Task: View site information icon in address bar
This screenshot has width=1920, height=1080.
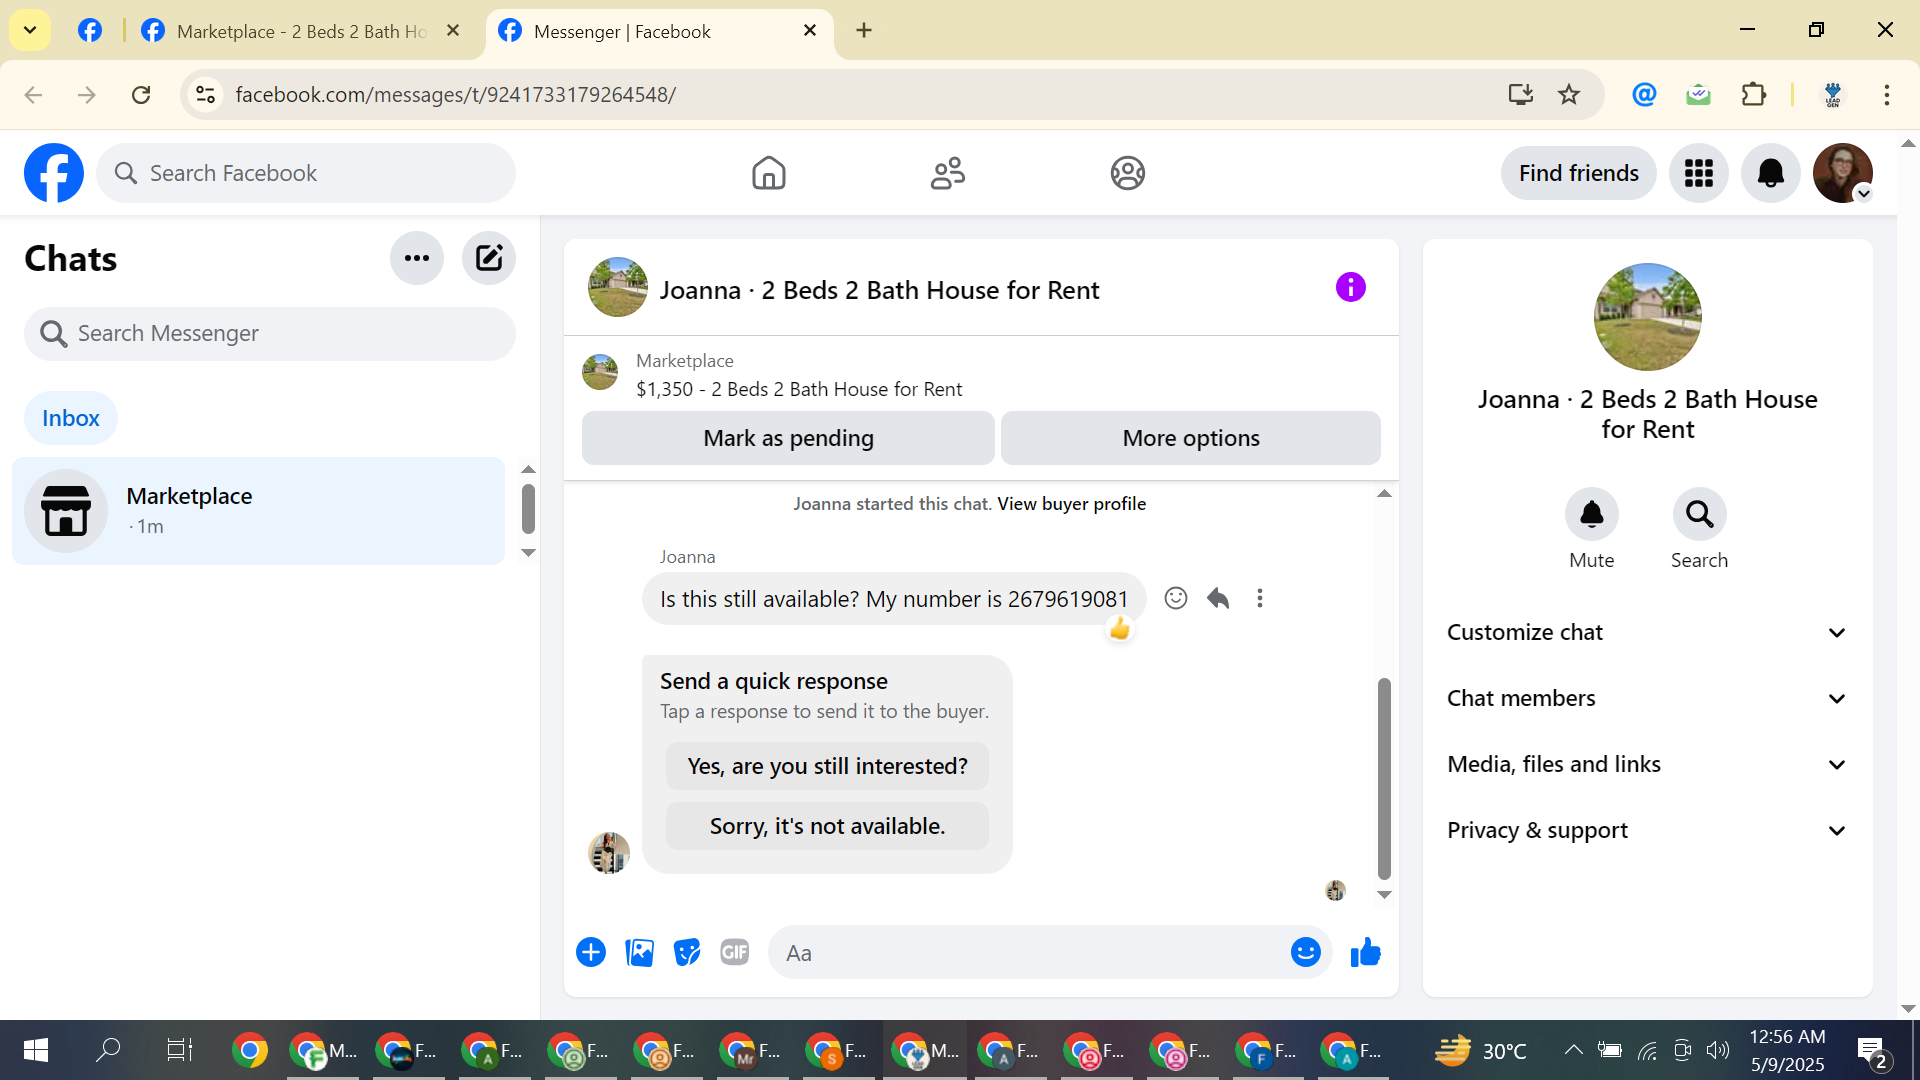Action: 205,94
